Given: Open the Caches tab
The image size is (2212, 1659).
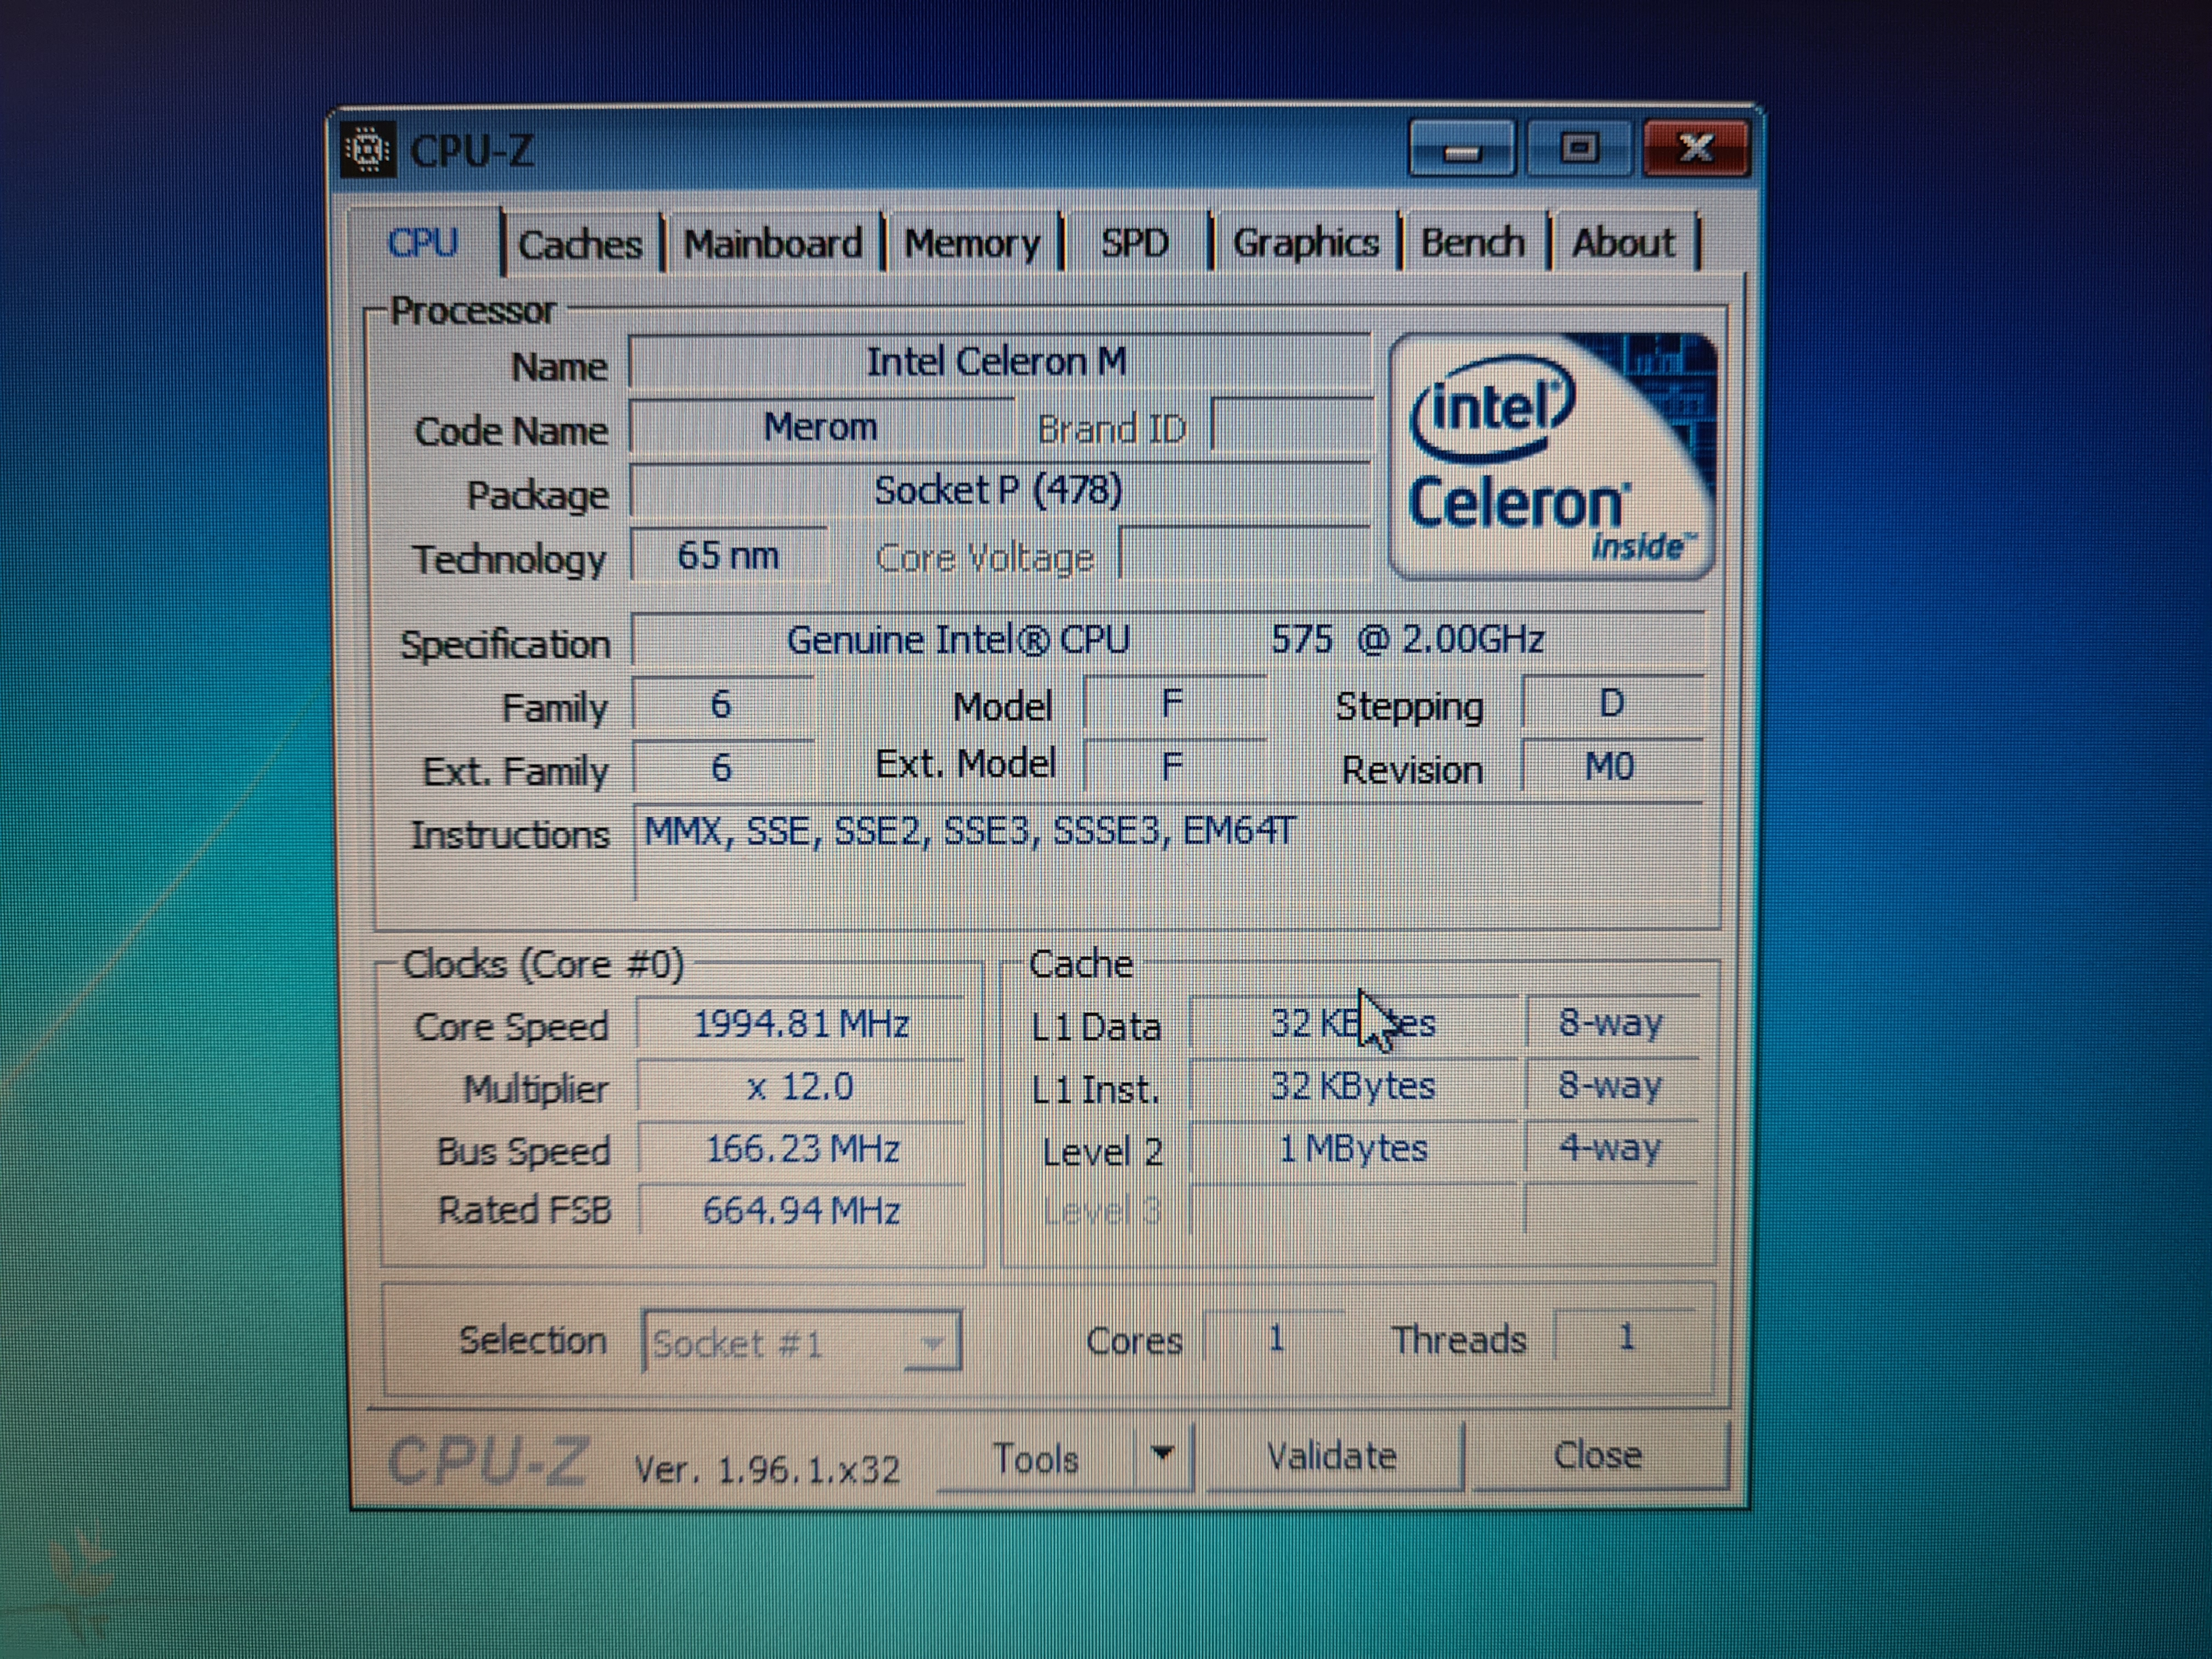Looking at the screenshot, I should click(x=580, y=244).
